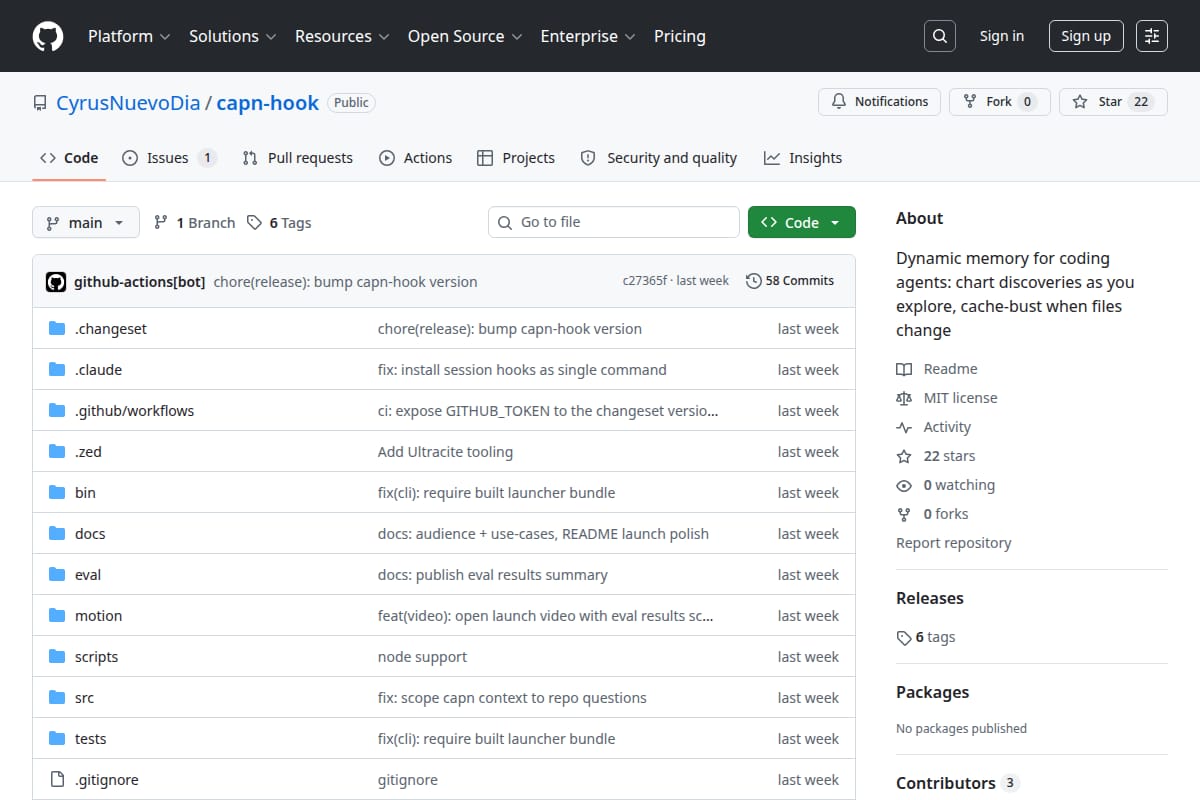Click the eval folder icon
This screenshot has height=800, width=1200.
[x=57, y=575]
